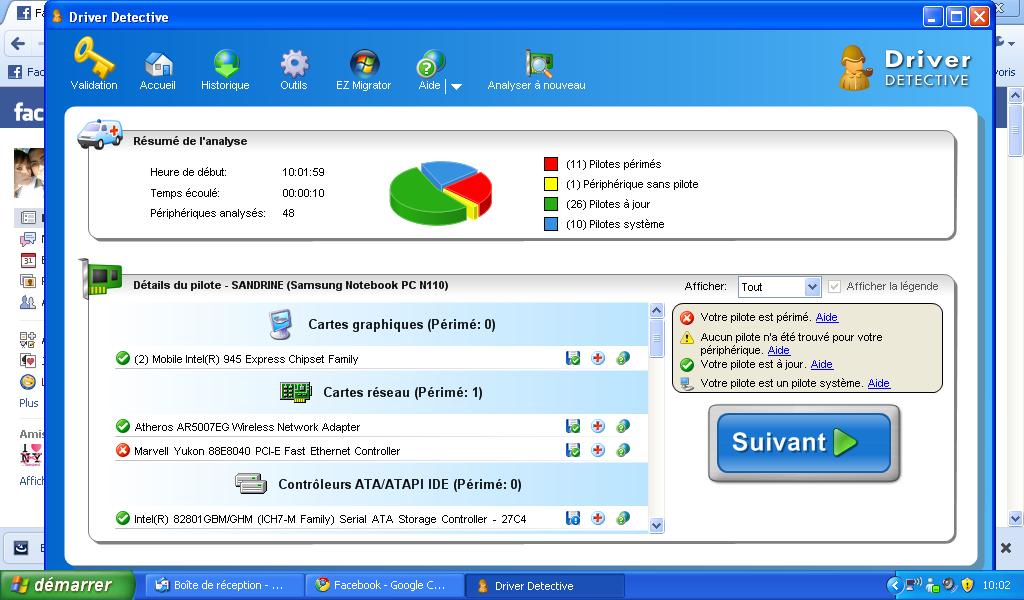Click the blue Pilotes système swatch

pos(551,224)
